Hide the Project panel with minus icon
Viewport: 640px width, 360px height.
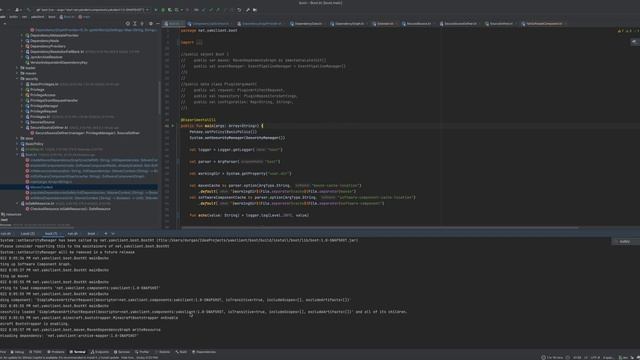point(158,24)
